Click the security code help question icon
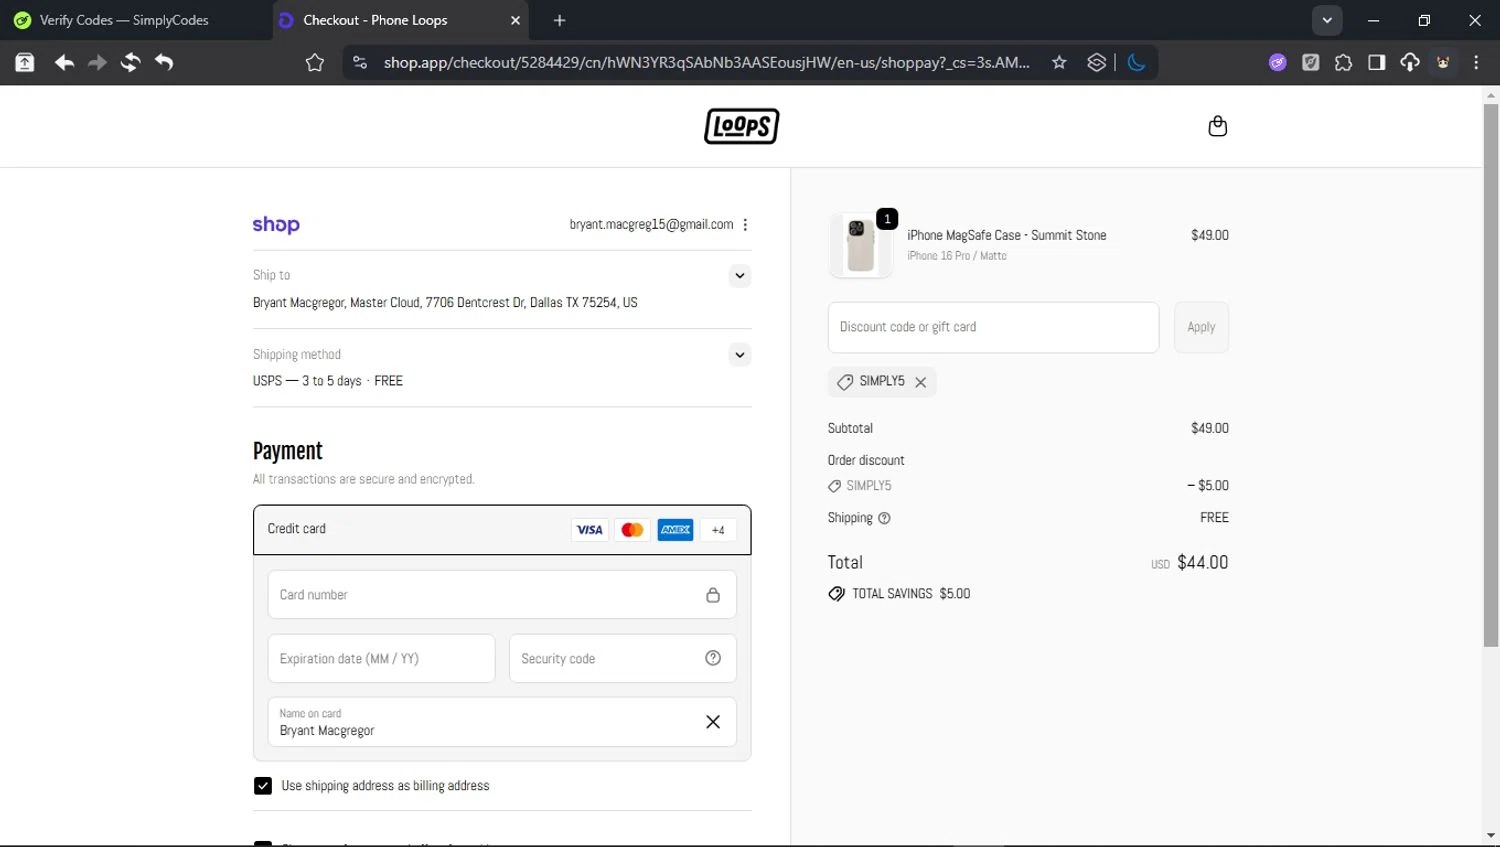The height and width of the screenshot is (847, 1500). 713,658
